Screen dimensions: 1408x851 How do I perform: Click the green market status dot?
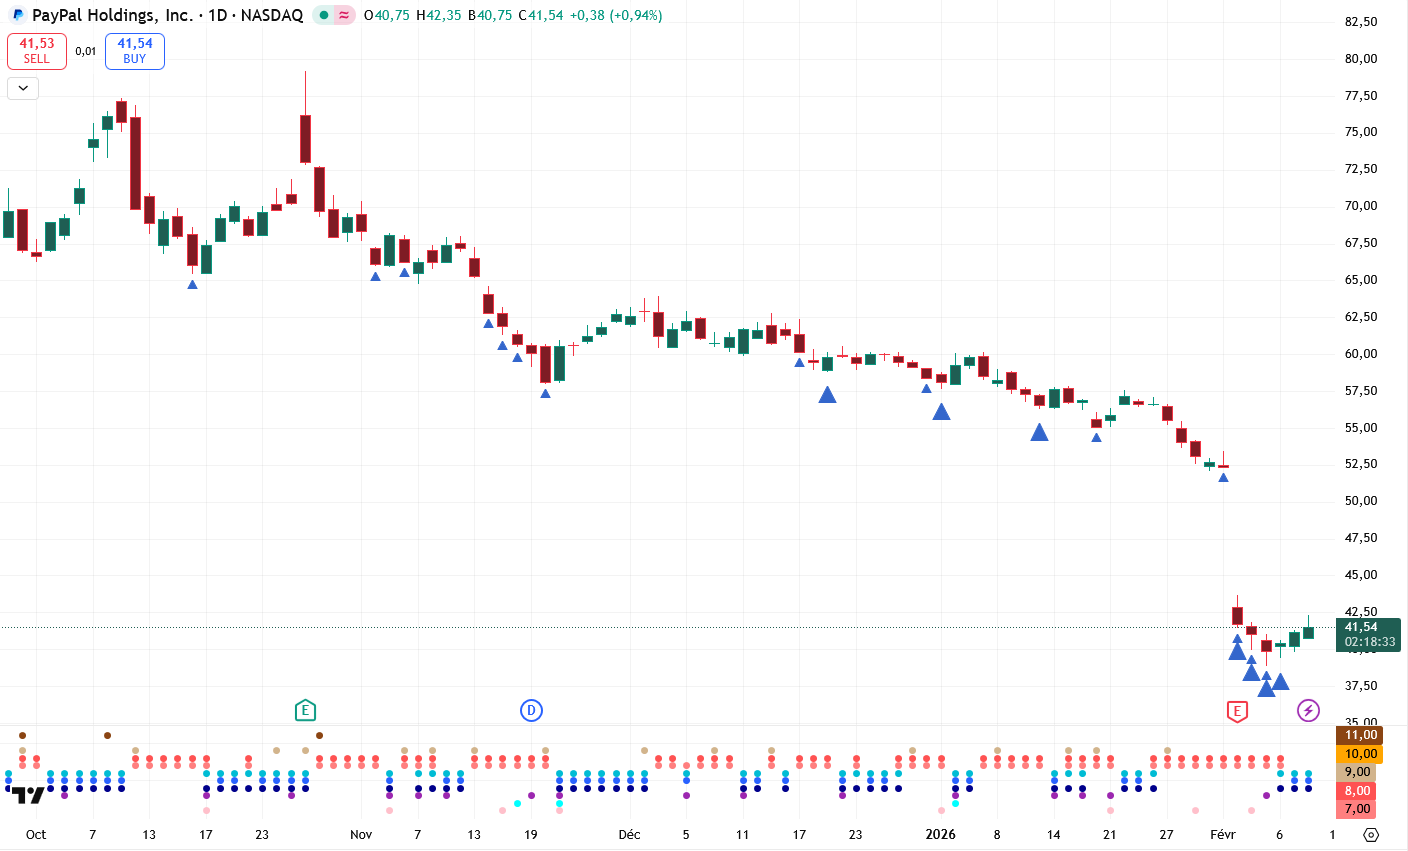tap(324, 15)
